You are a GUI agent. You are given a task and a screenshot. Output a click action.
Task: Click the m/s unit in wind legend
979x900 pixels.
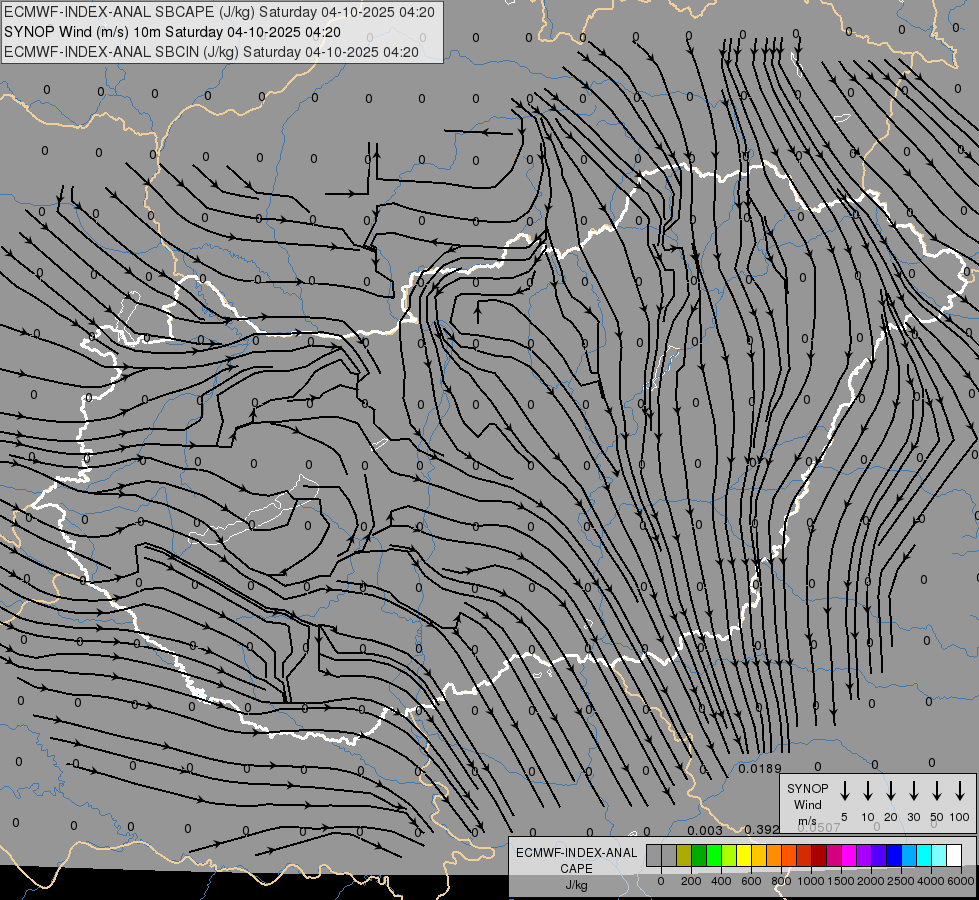pos(807,821)
